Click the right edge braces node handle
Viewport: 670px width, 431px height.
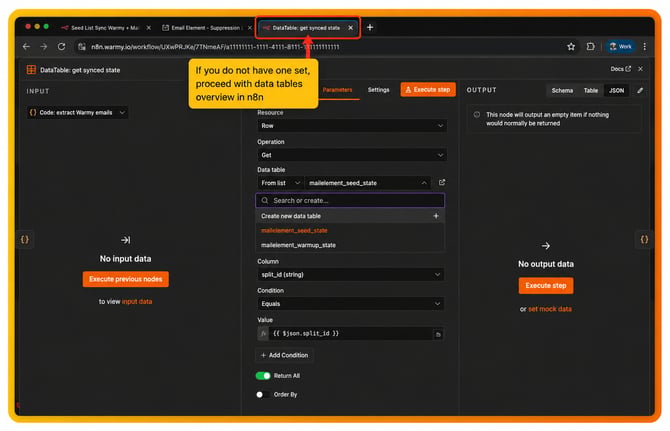(644, 239)
